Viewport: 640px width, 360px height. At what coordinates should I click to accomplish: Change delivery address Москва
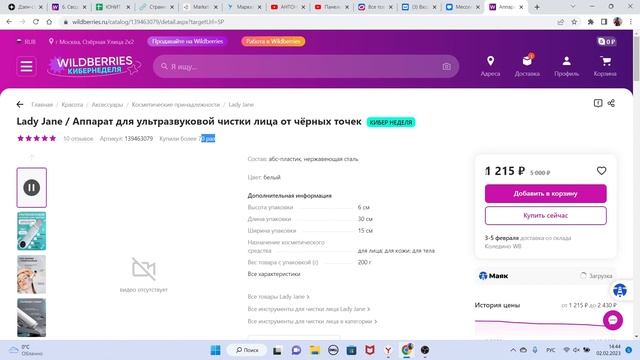tap(91, 42)
